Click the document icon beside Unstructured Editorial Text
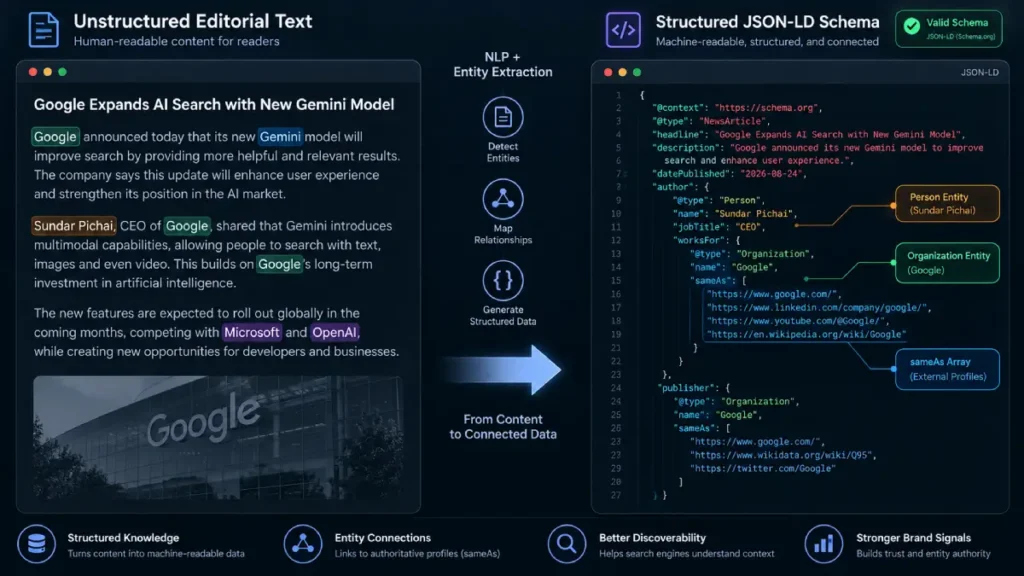 click(x=44, y=29)
